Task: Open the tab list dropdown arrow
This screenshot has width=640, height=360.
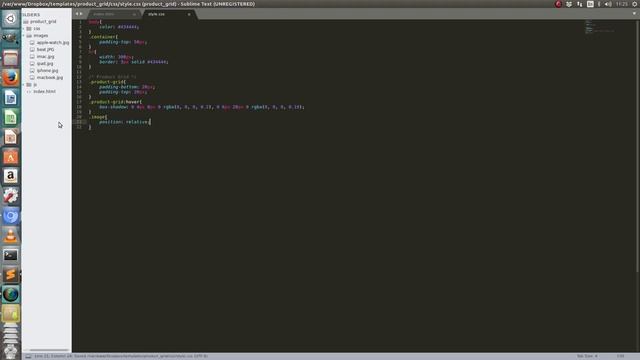Action: click(x=634, y=14)
